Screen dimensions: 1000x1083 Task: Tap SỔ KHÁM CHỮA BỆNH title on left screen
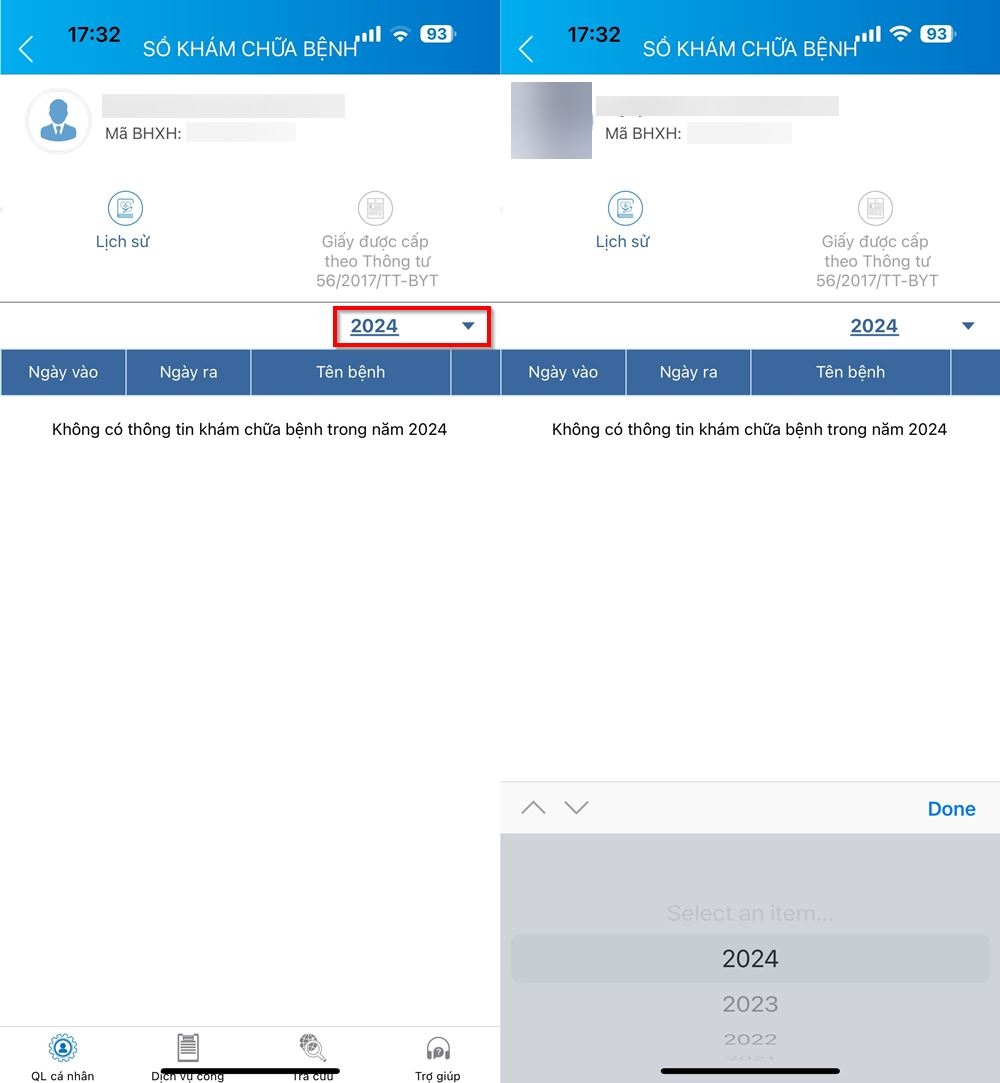pos(250,48)
